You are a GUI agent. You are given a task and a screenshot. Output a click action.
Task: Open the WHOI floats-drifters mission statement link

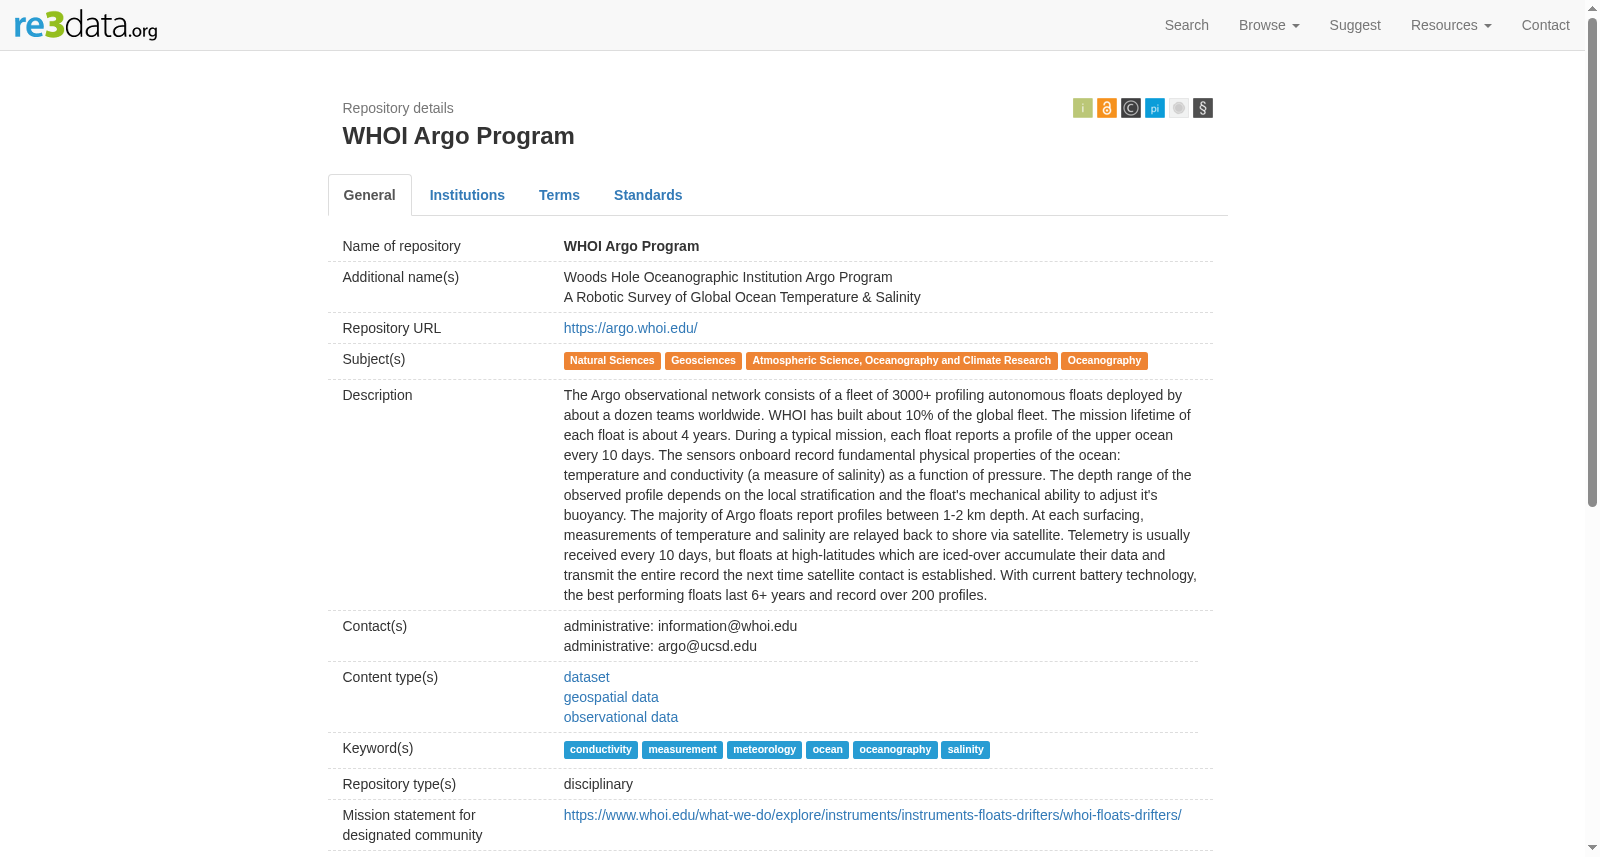pyautogui.click(x=872, y=815)
